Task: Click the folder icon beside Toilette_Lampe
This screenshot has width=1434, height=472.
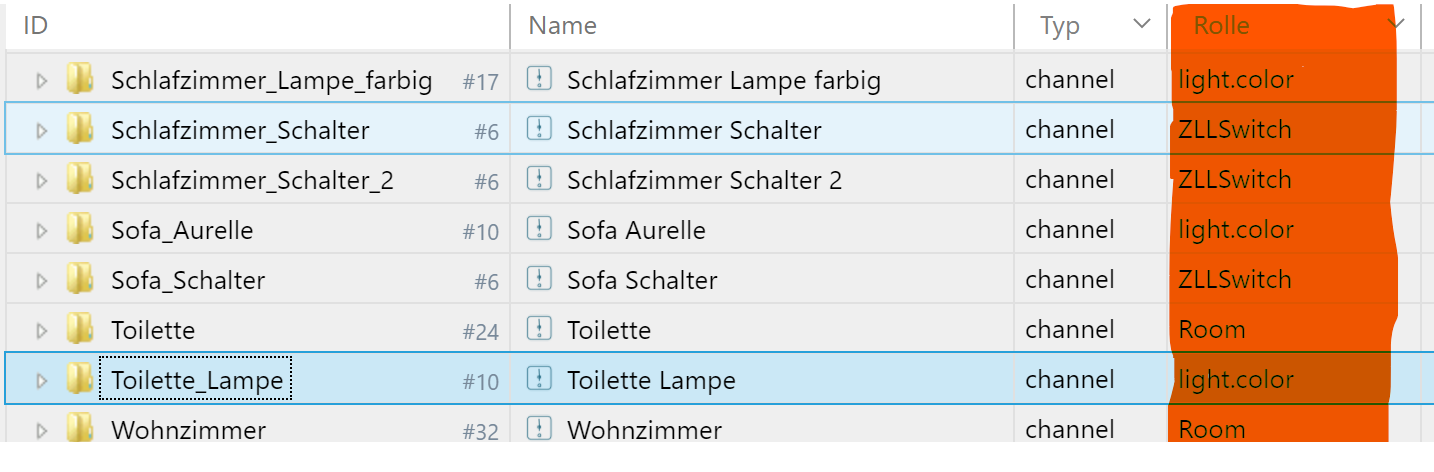Action: point(80,379)
